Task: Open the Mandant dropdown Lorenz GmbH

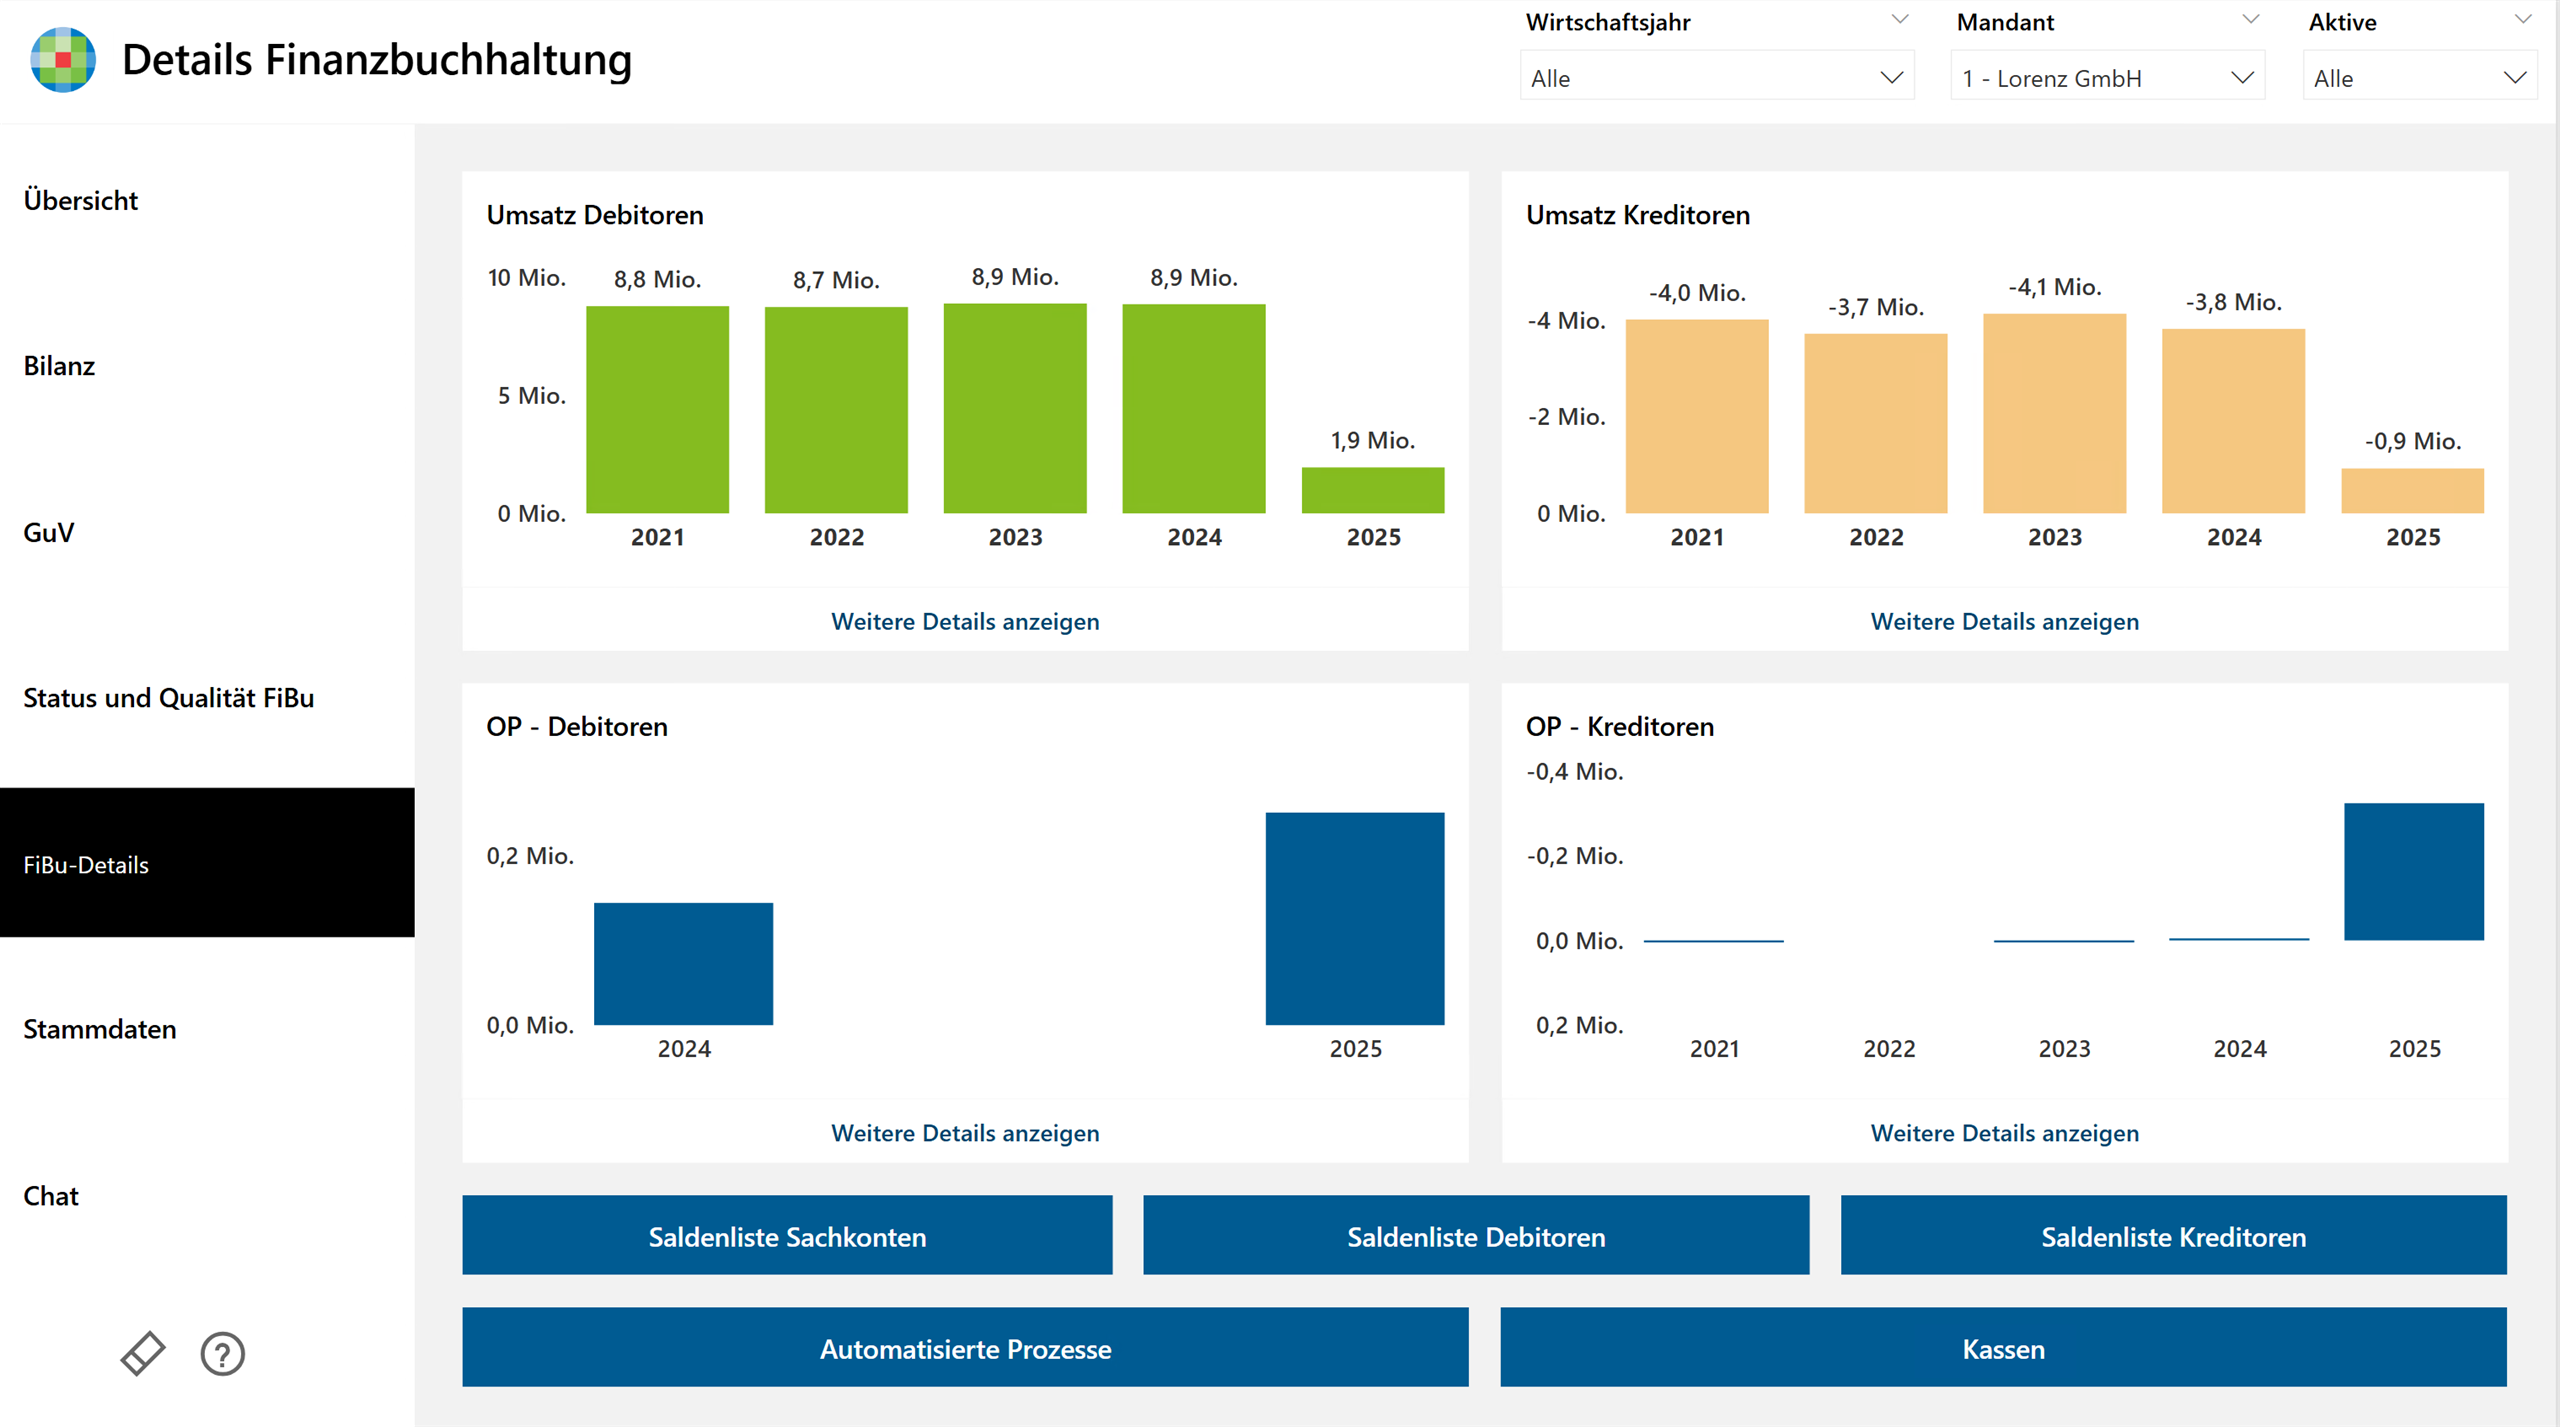Action: [x=2107, y=78]
